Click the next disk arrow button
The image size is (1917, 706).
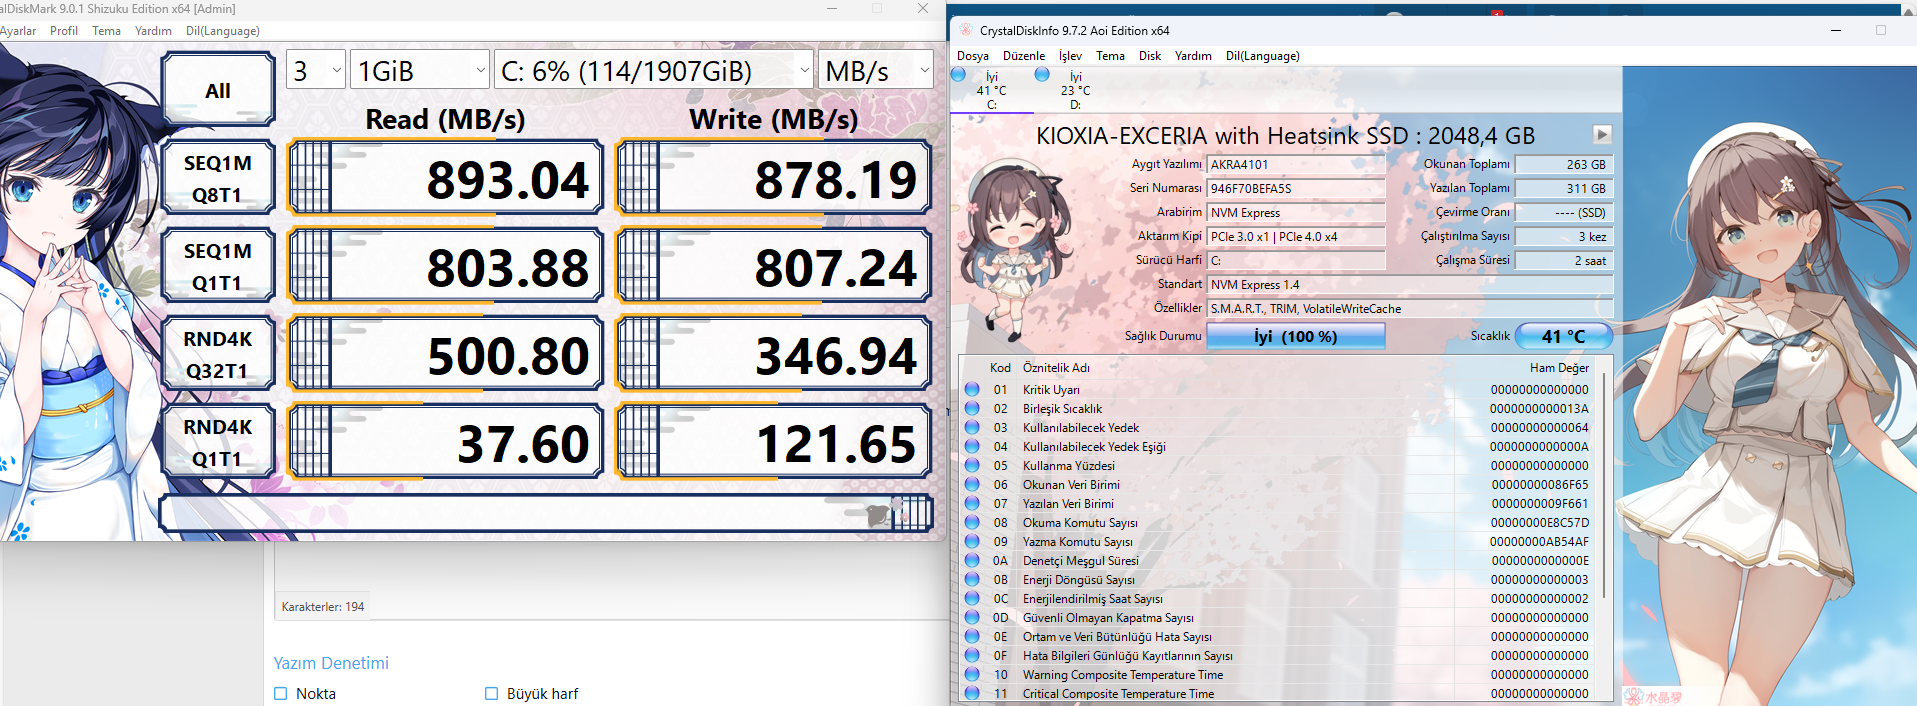pyautogui.click(x=1602, y=134)
